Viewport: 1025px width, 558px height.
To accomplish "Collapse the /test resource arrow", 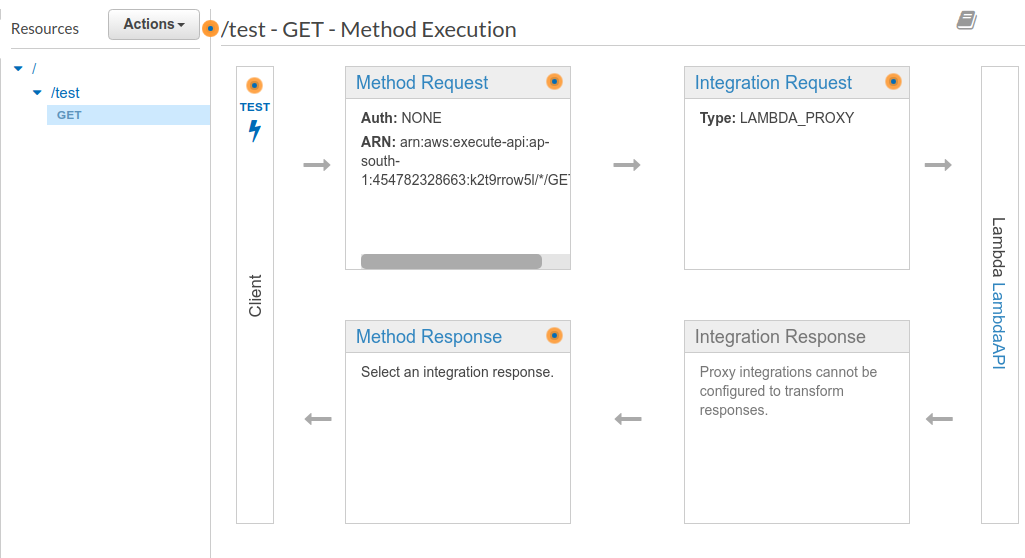I will coord(37,93).
